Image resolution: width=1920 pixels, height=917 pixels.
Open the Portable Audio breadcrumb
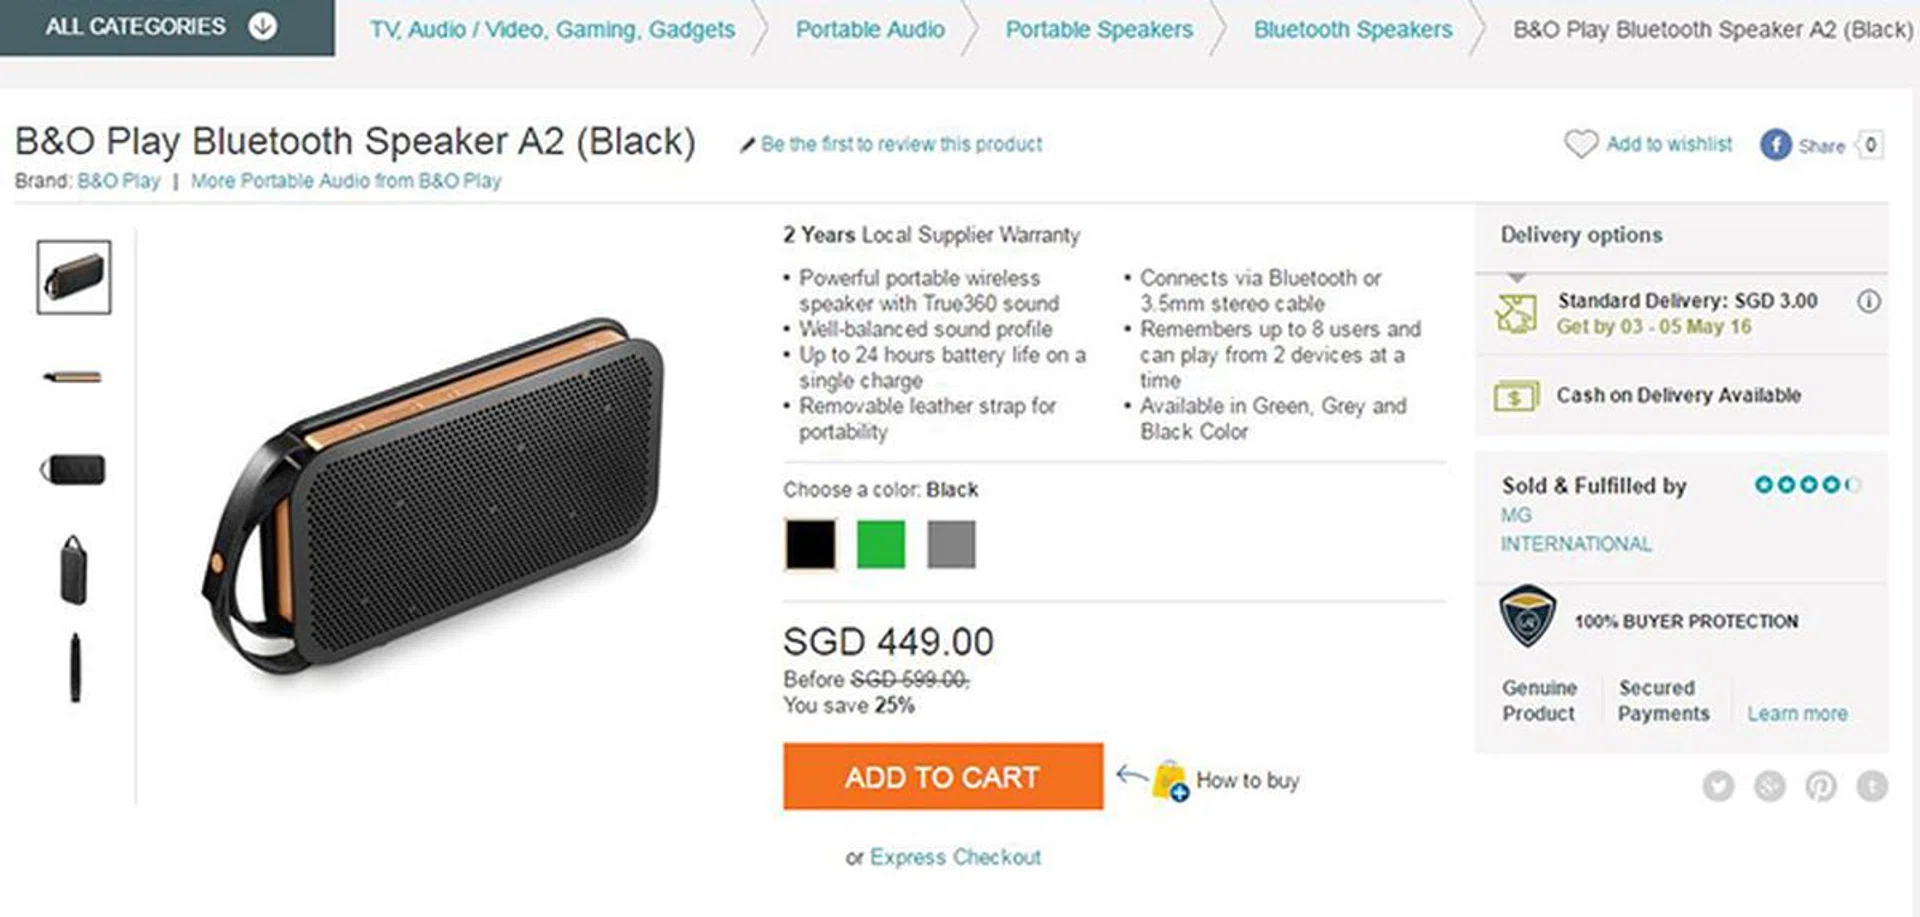(x=870, y=30)
